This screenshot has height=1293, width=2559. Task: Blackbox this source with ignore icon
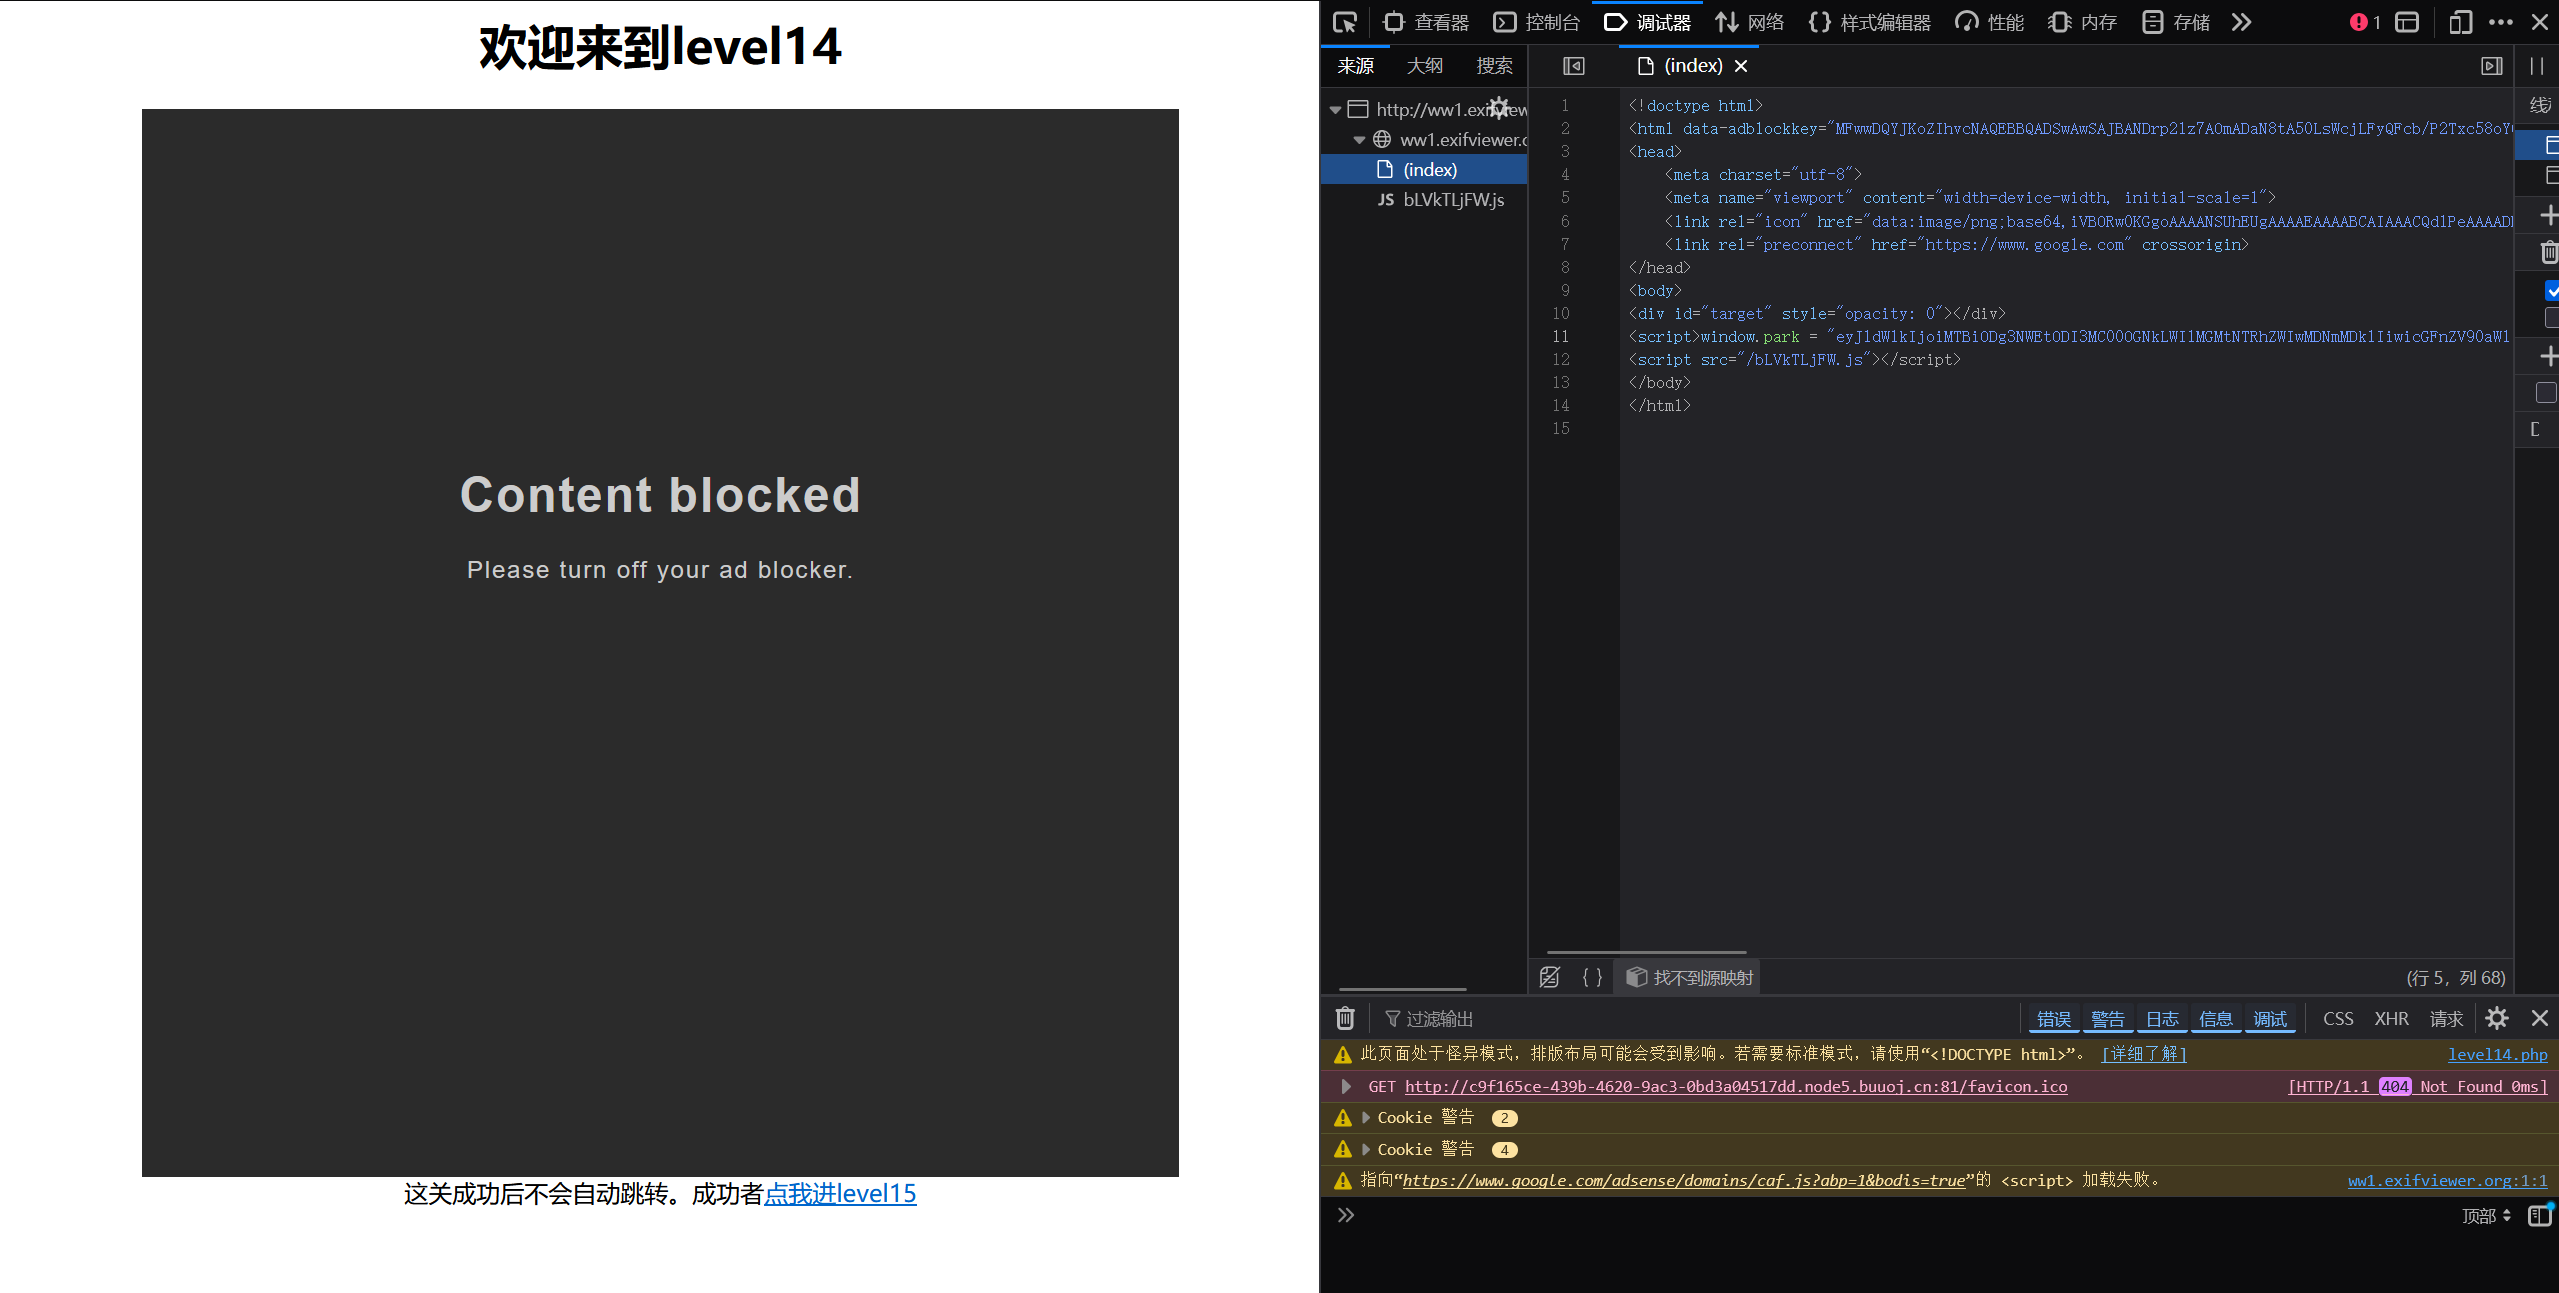pos(1549,977)
